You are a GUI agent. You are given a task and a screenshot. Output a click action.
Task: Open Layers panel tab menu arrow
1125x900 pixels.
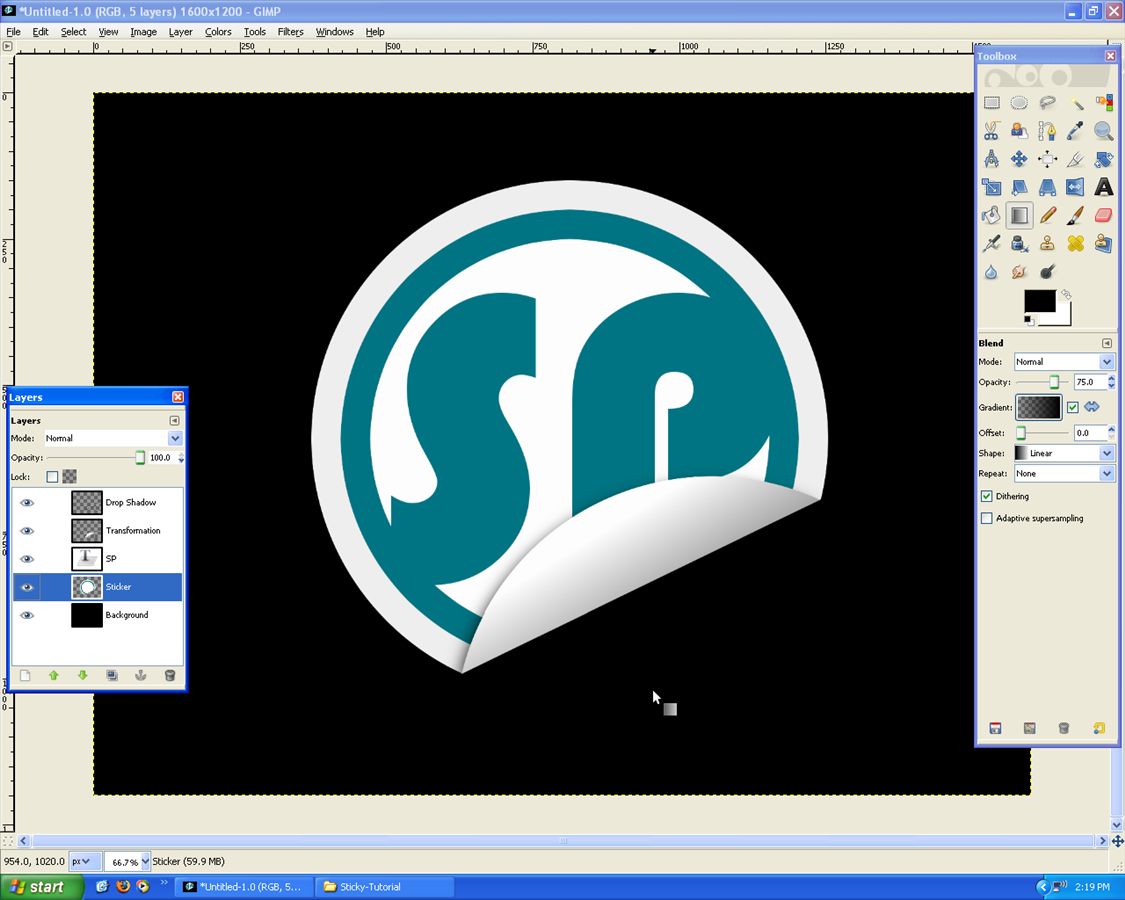point(174,421)
